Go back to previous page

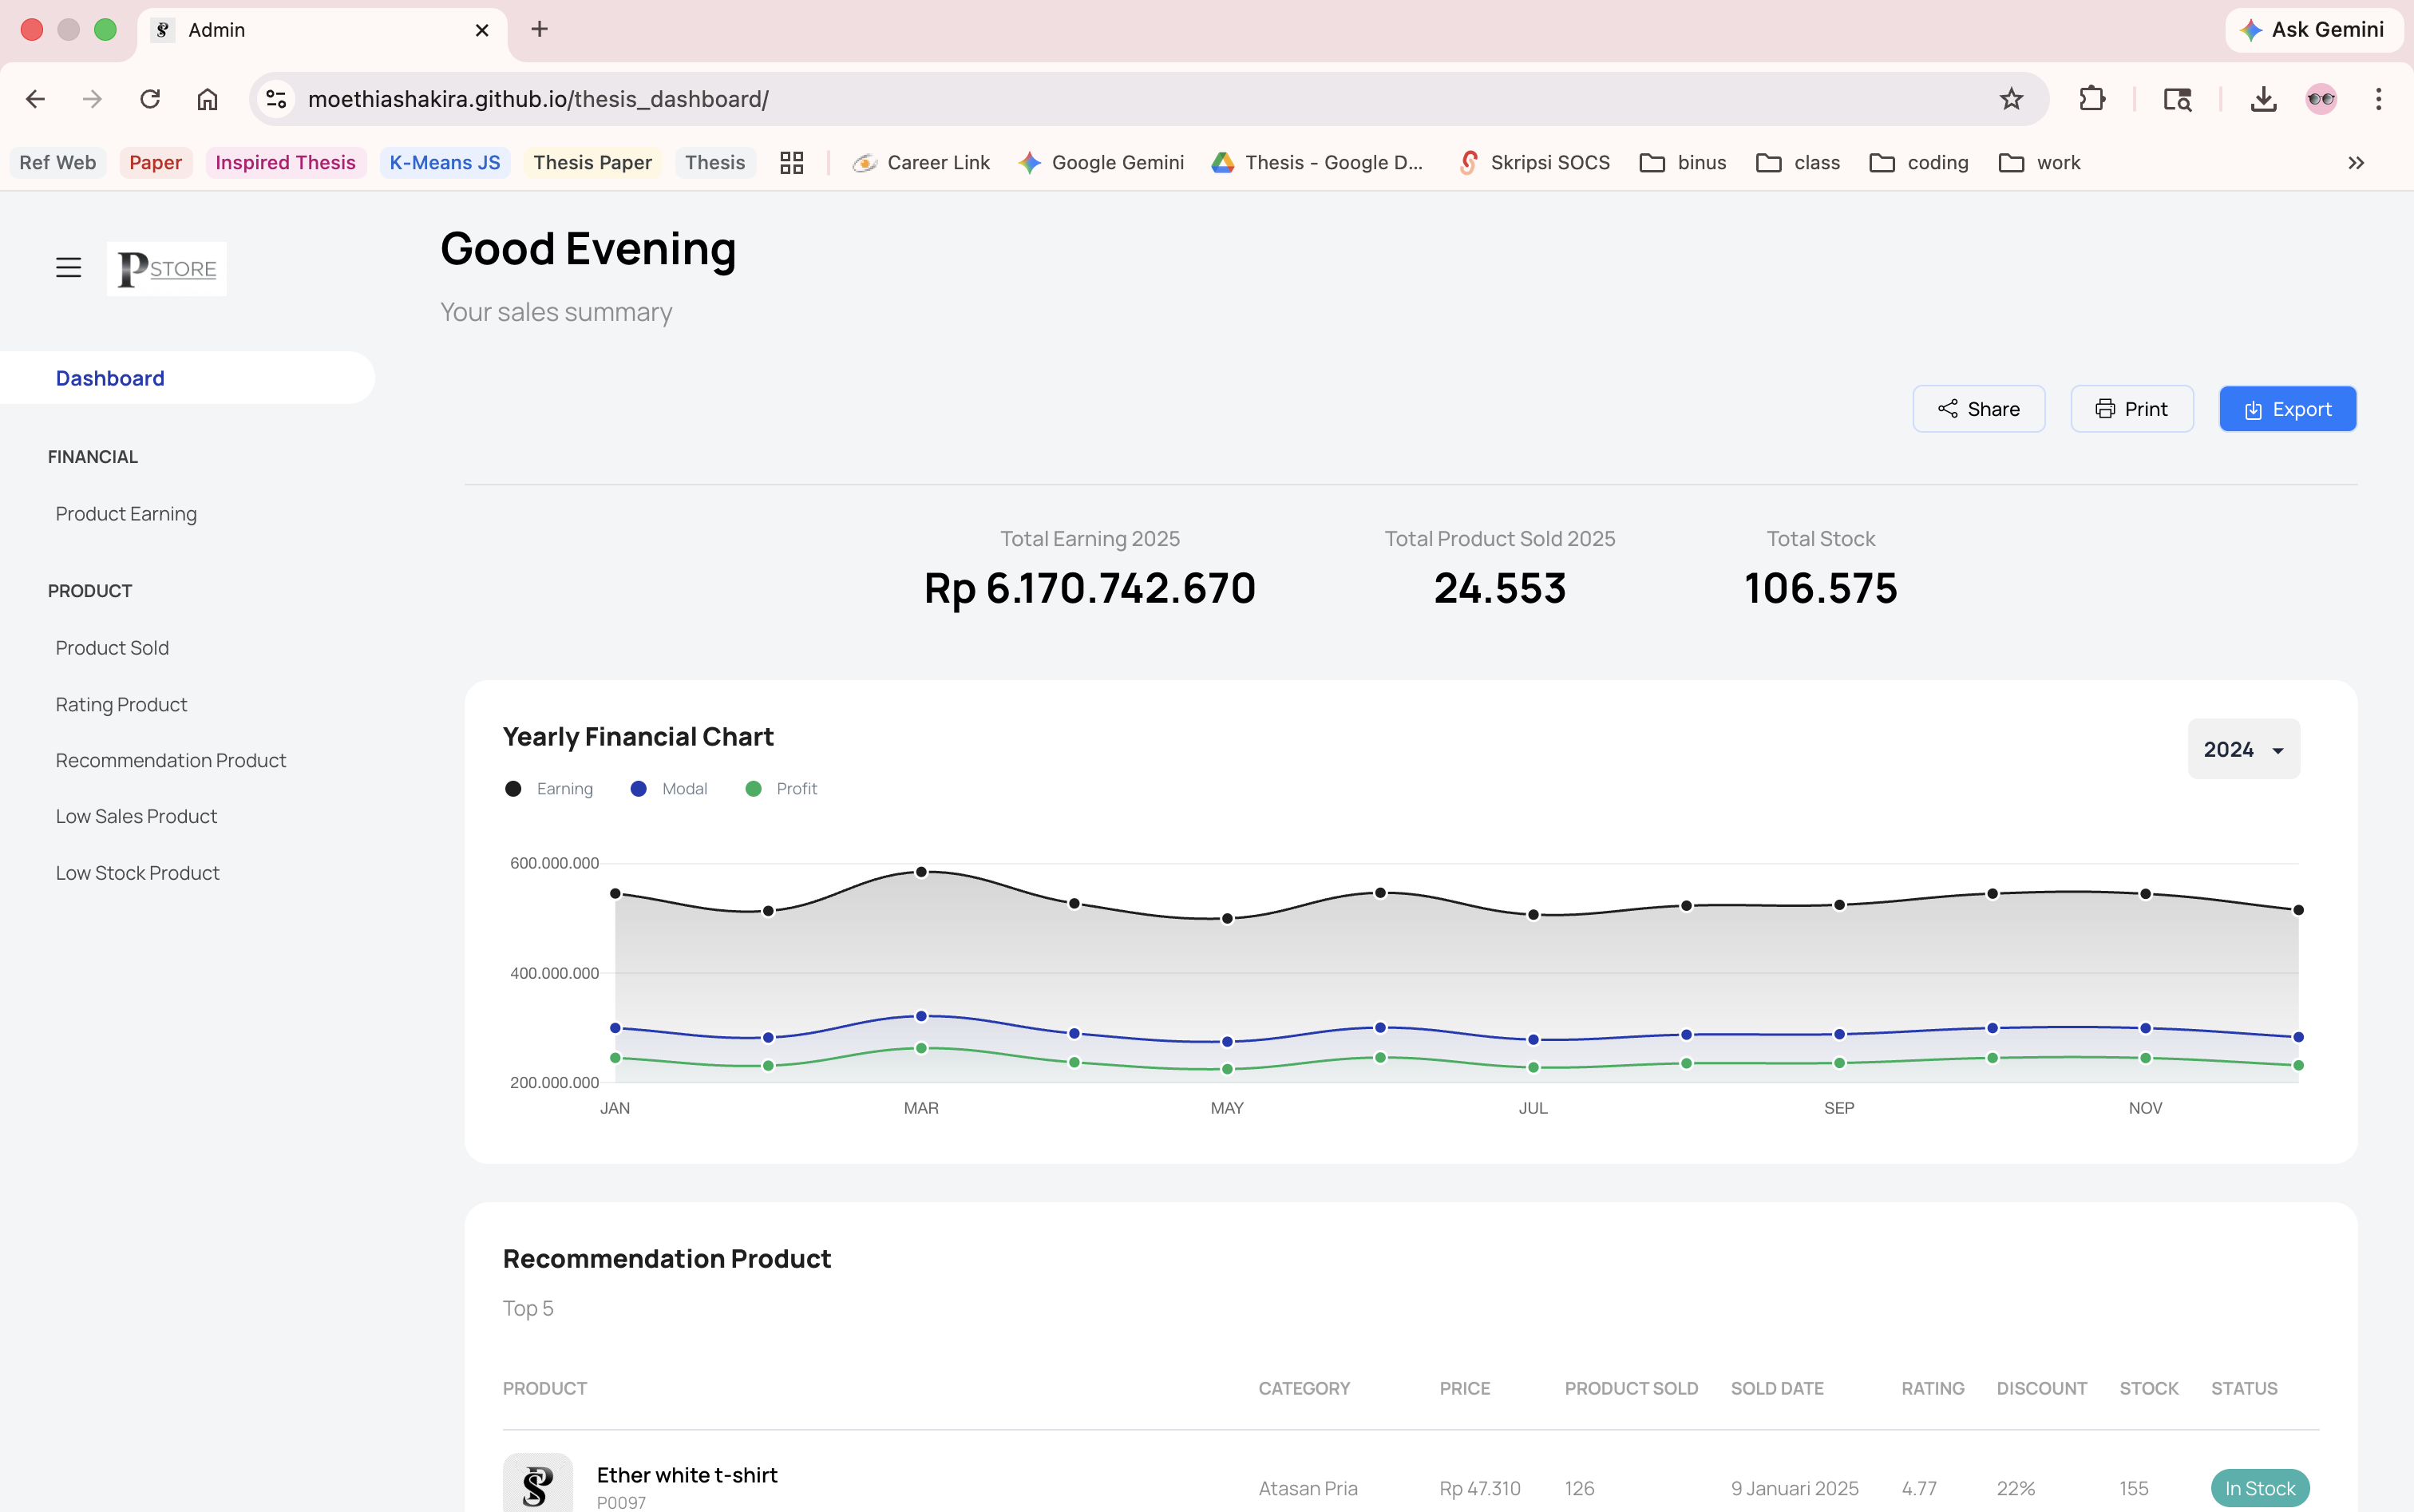[36, 99]
